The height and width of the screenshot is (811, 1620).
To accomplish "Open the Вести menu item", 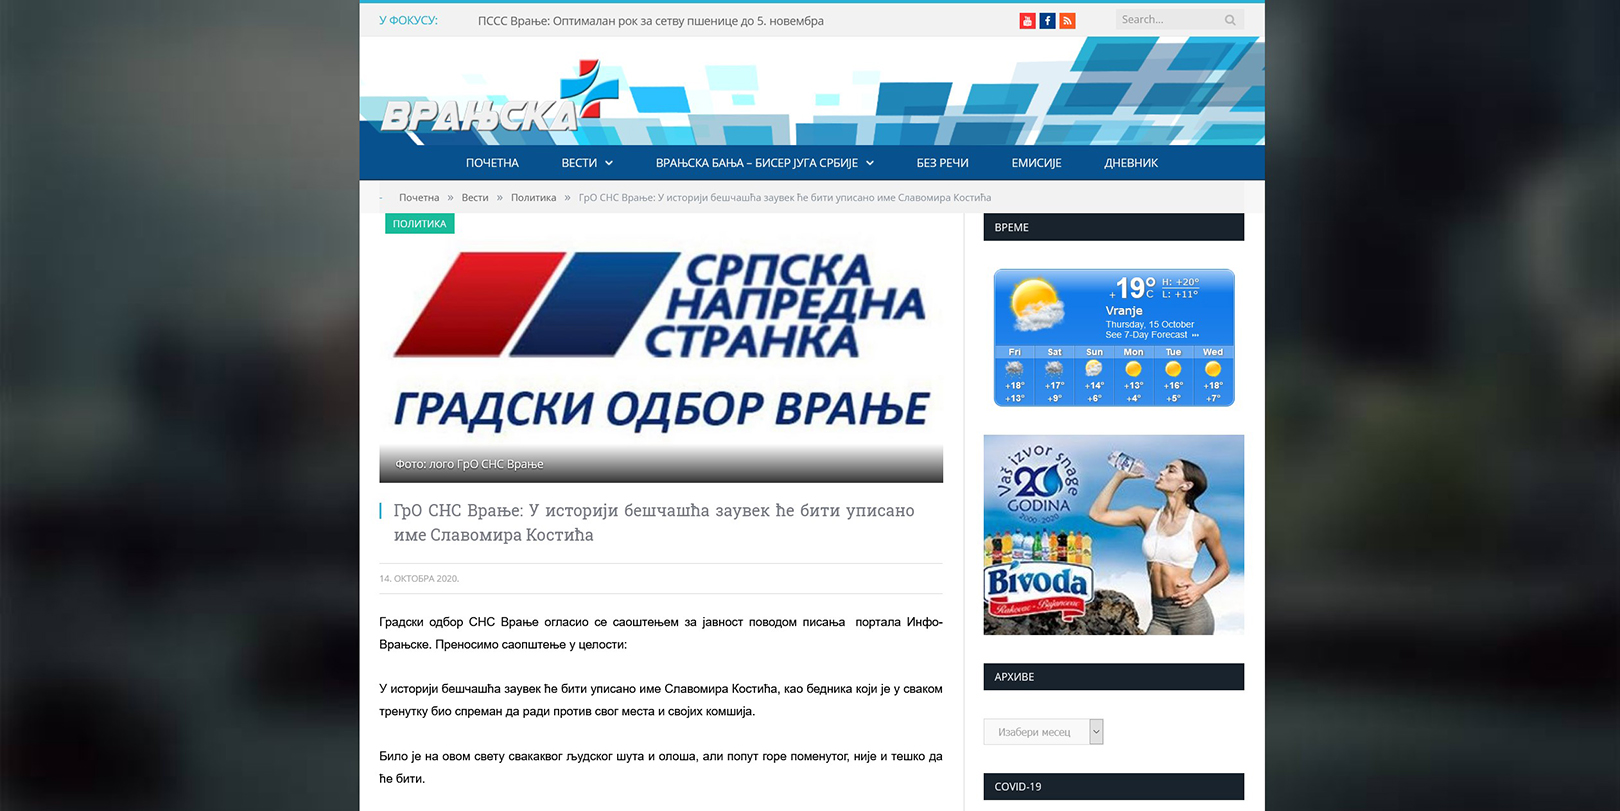I will (579, 163).
